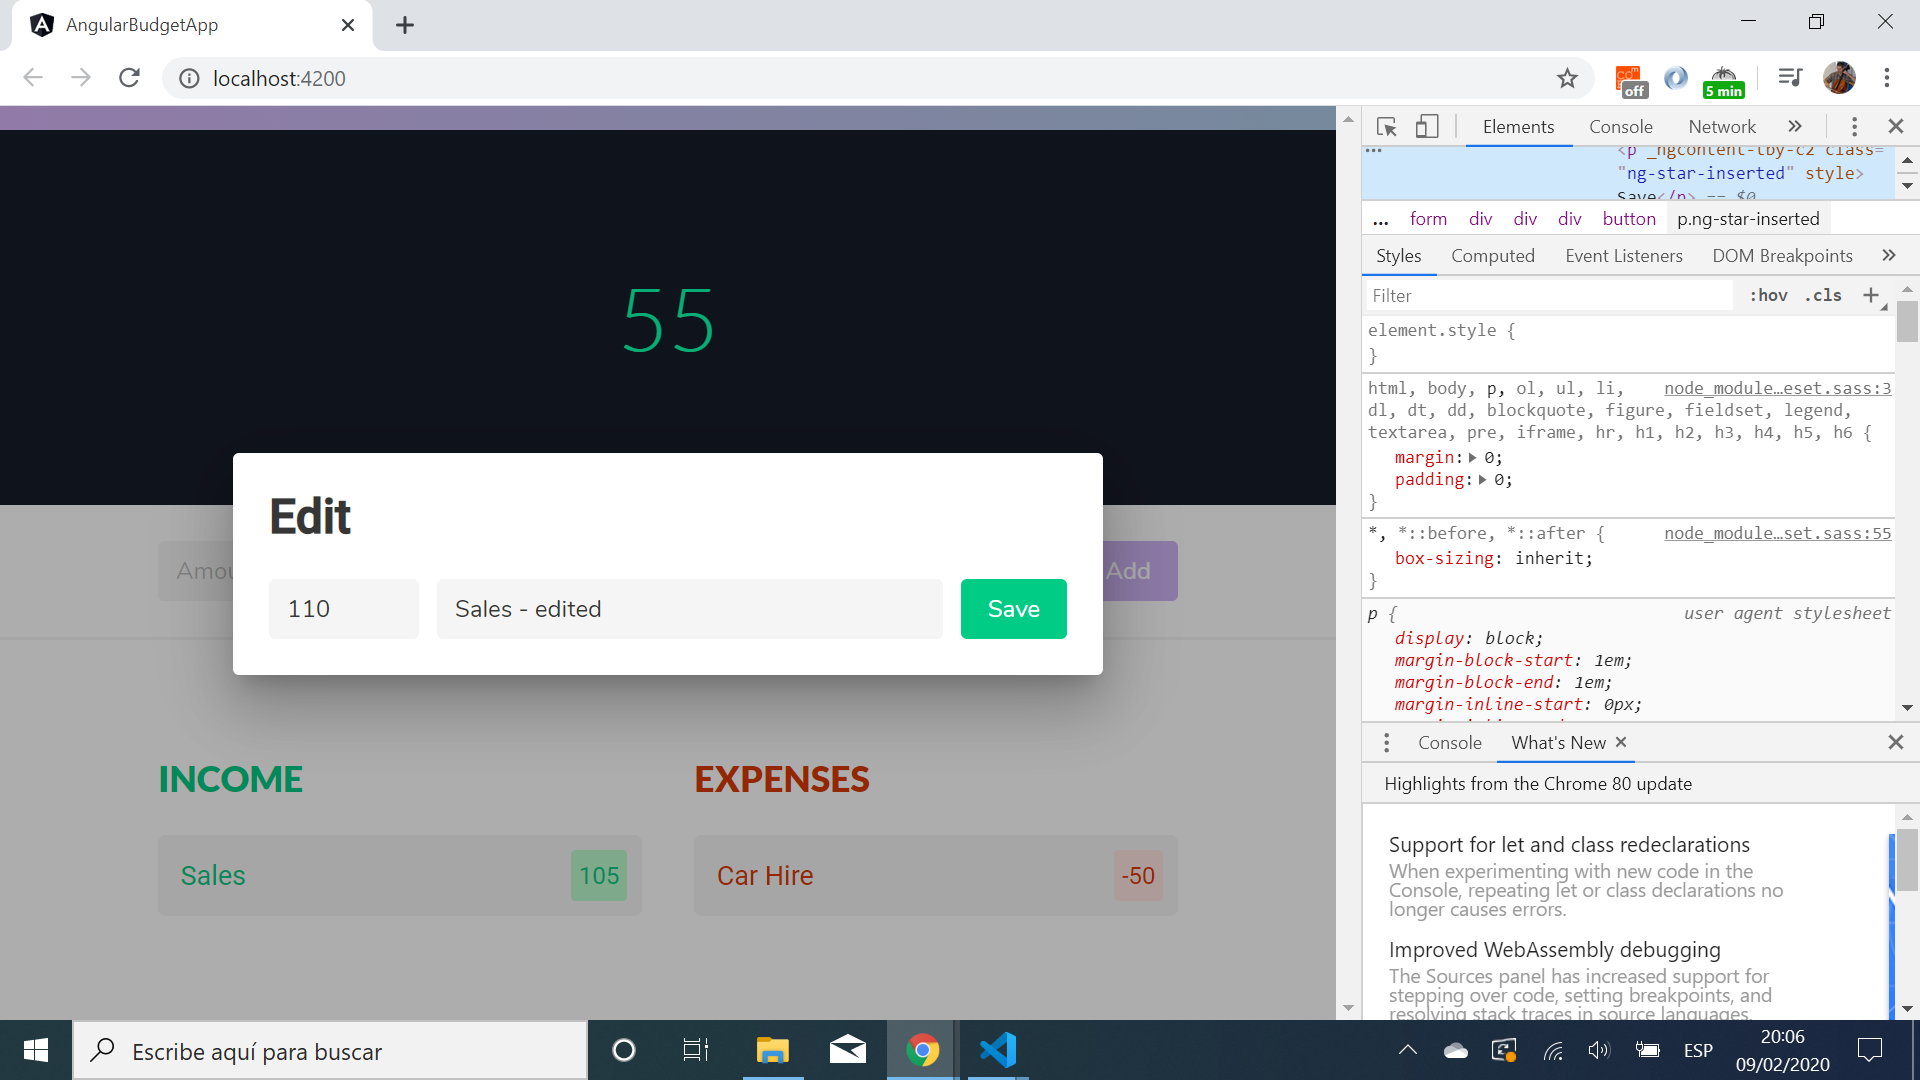Add a new style rule via plus icon

coord(1870,295)
